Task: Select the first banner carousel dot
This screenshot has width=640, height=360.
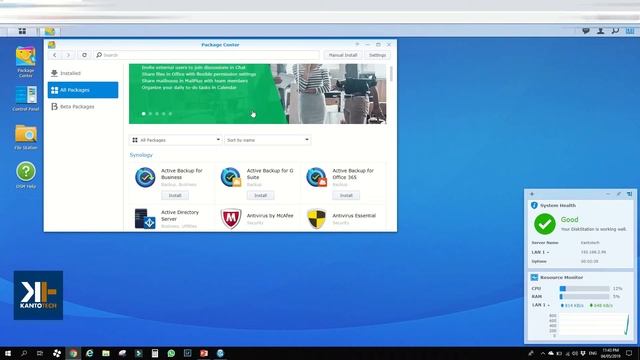Action: click(144, 114)
